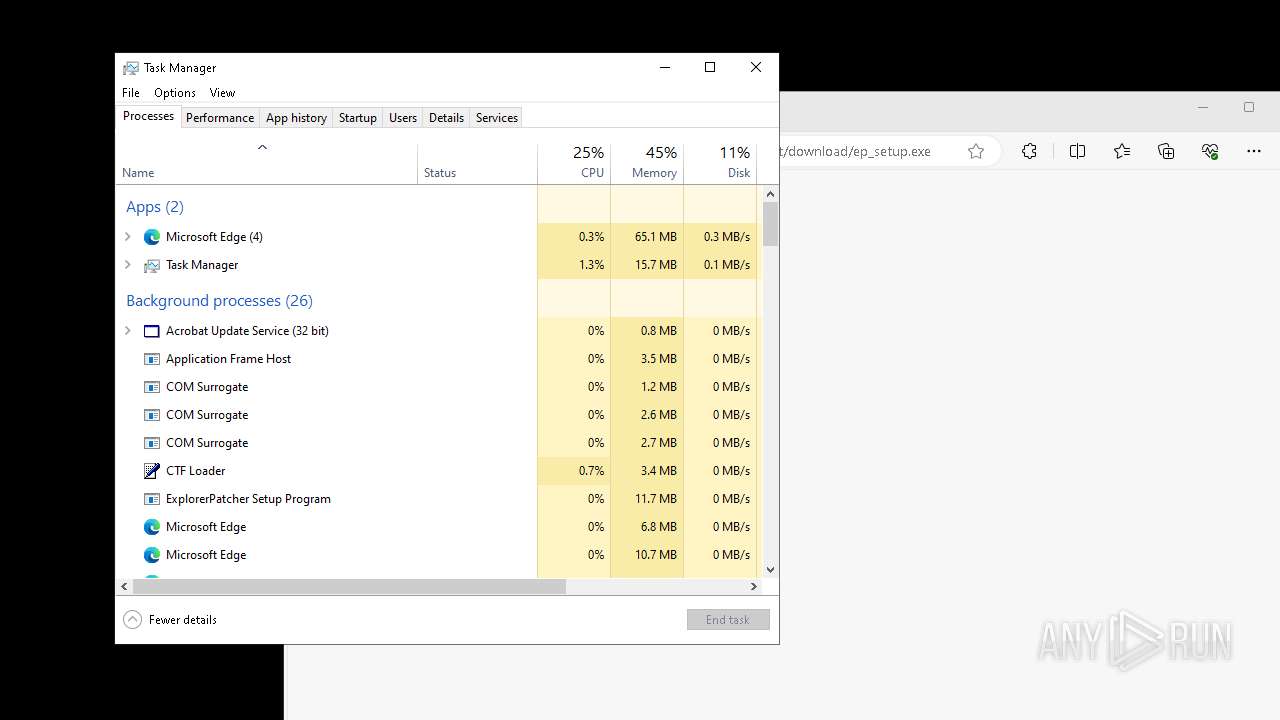Click the horizontal scrollbar thumb
Viewport: 1280px width, 720px height.
349,587
